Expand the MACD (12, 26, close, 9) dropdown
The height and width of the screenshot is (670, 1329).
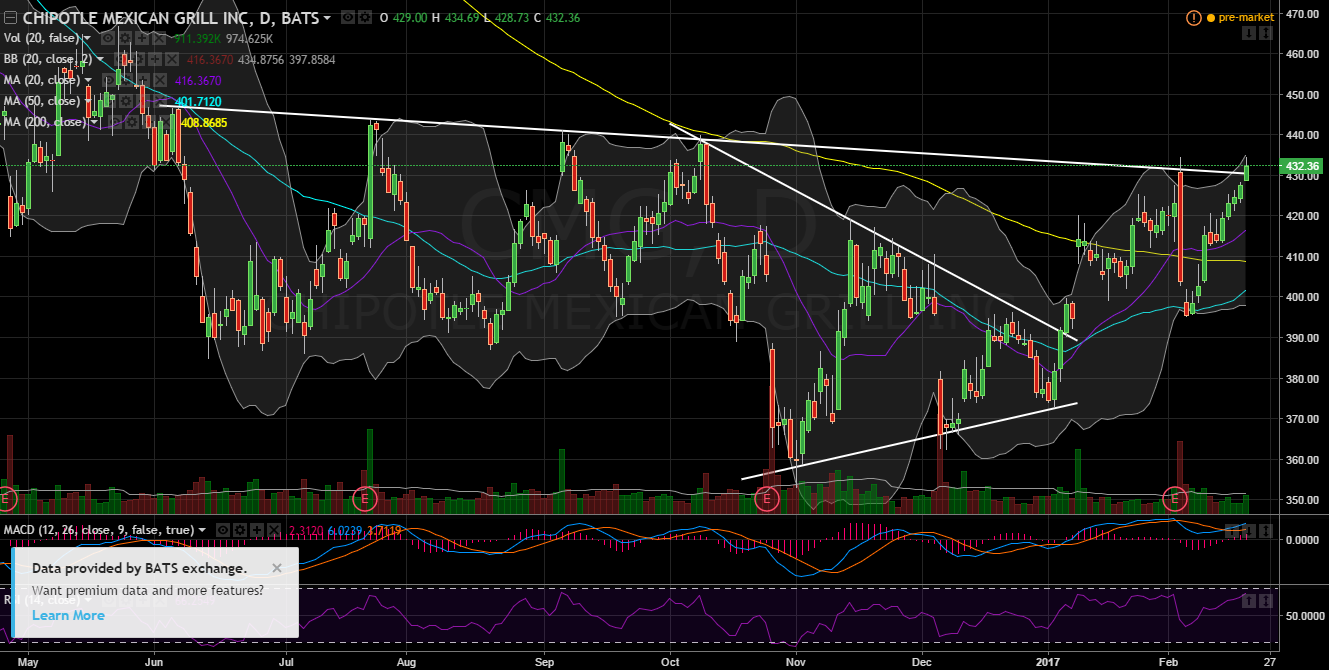point(202,529)
